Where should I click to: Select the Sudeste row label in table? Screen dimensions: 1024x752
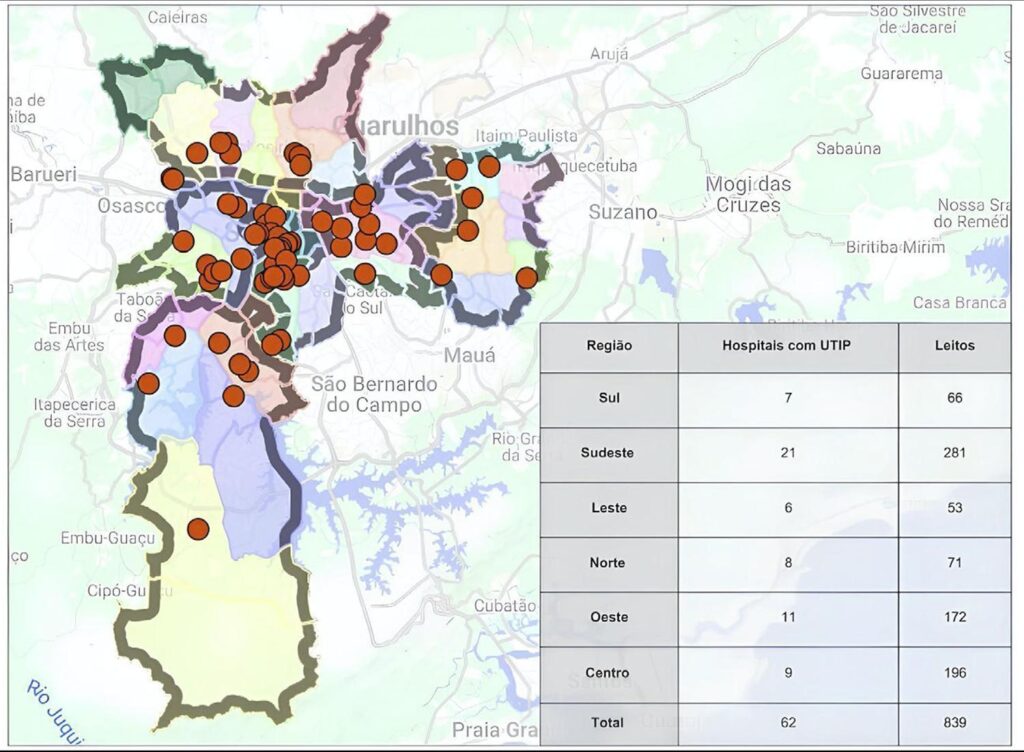pos(608,453)
